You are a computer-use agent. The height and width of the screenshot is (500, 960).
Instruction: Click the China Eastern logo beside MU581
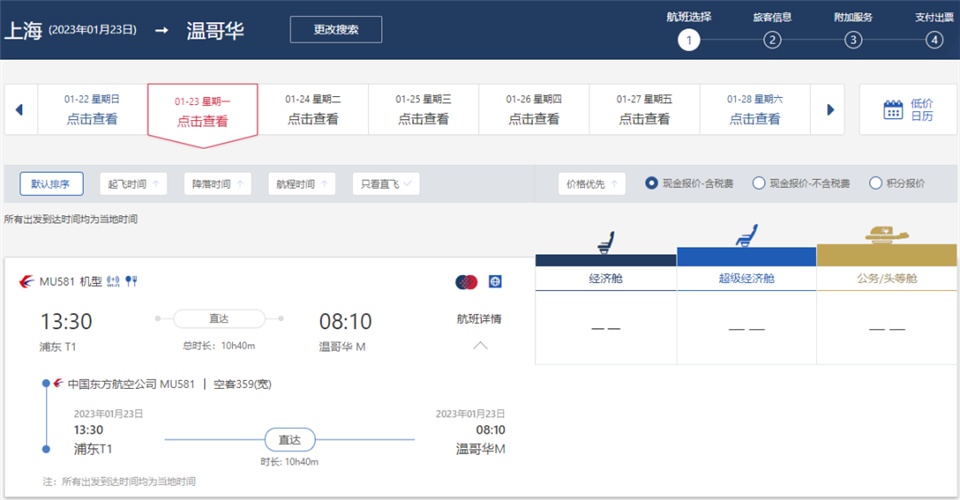tap(26, 282)
